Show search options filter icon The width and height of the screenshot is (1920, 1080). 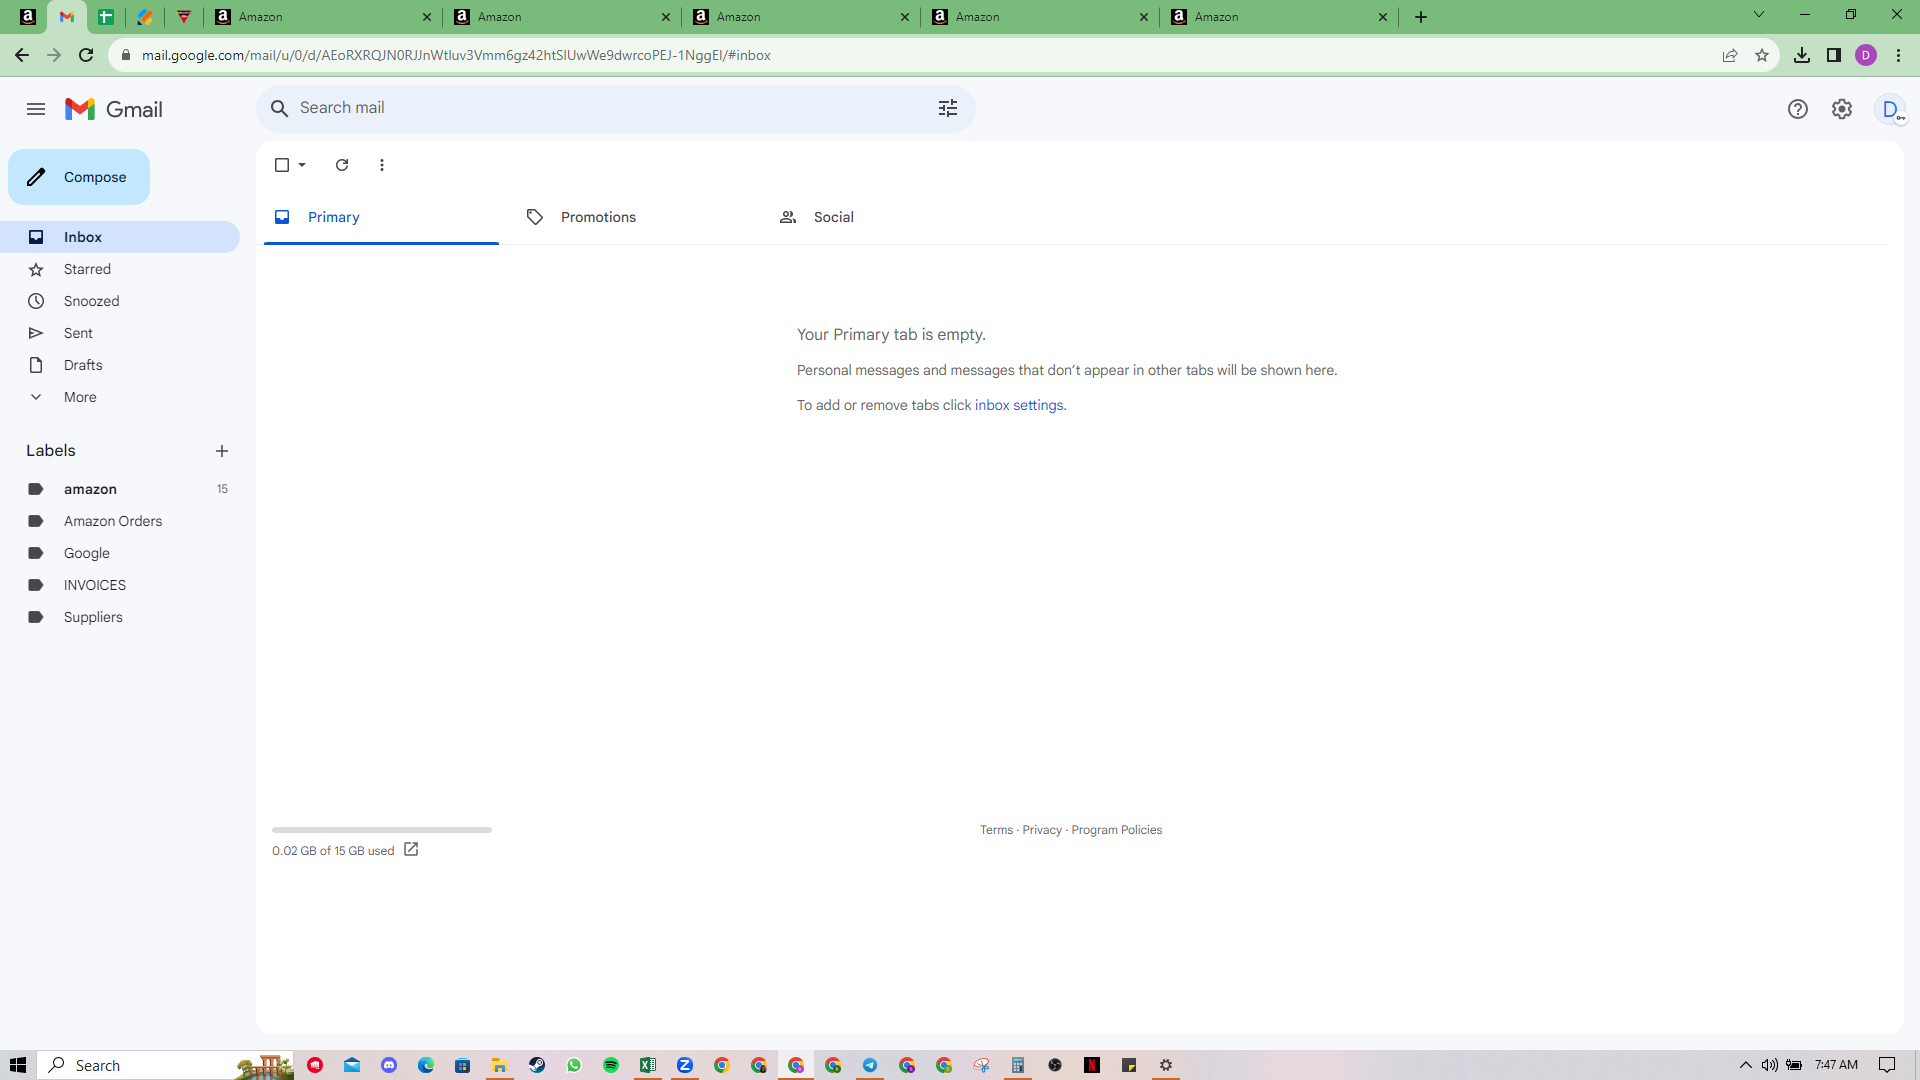coord(948,108)
